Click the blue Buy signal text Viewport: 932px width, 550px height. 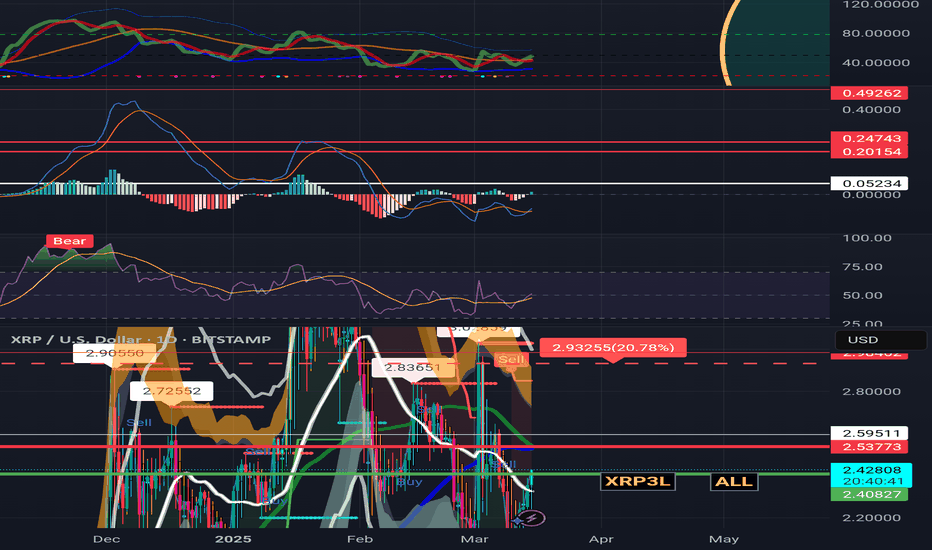click(x=409, y=482)
